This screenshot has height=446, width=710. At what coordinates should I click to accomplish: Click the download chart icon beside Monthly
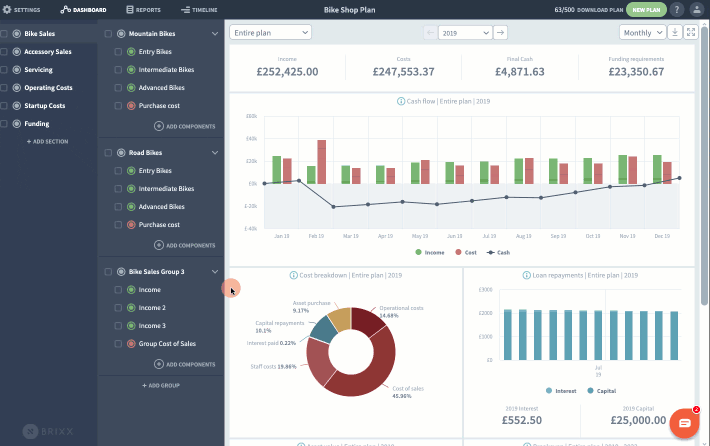click(675, 33)
